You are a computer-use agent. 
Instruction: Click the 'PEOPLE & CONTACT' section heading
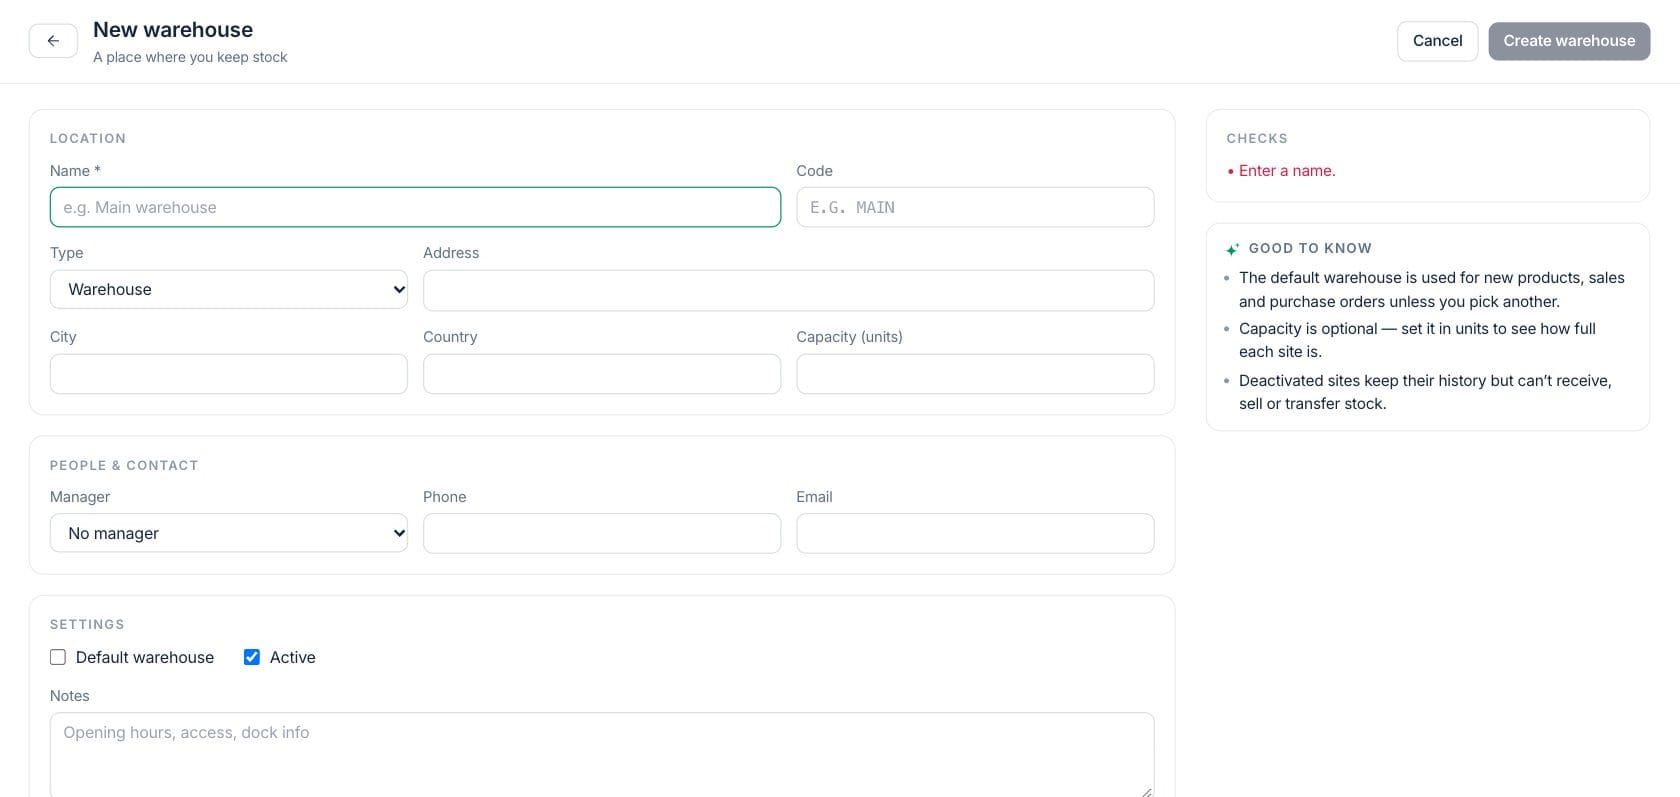[124, 465]
